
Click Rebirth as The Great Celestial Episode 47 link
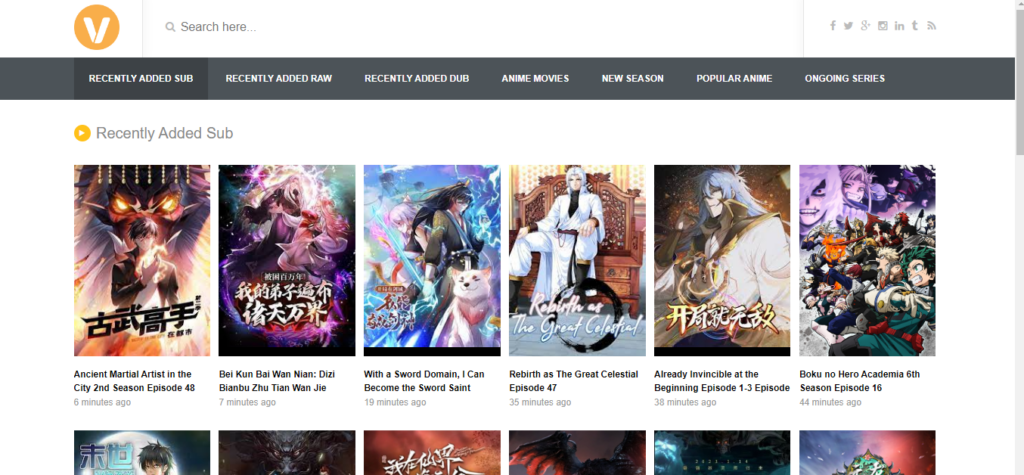click(x=574, y=381)
